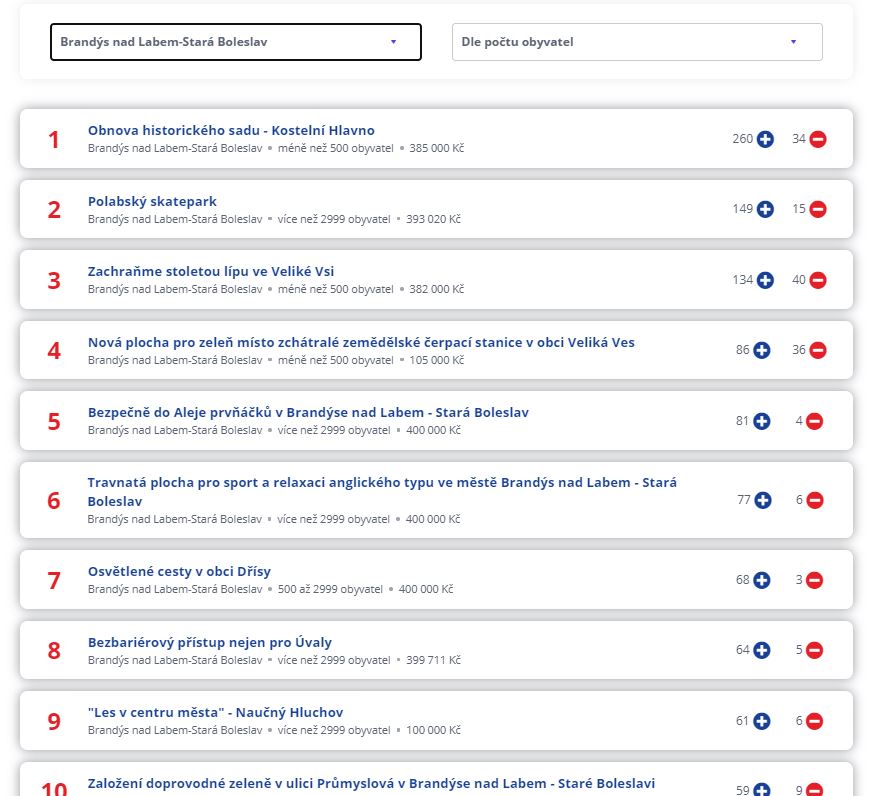Click the 399 711 Kč amount
The image size is (875, 796).
tap(433, 660)
